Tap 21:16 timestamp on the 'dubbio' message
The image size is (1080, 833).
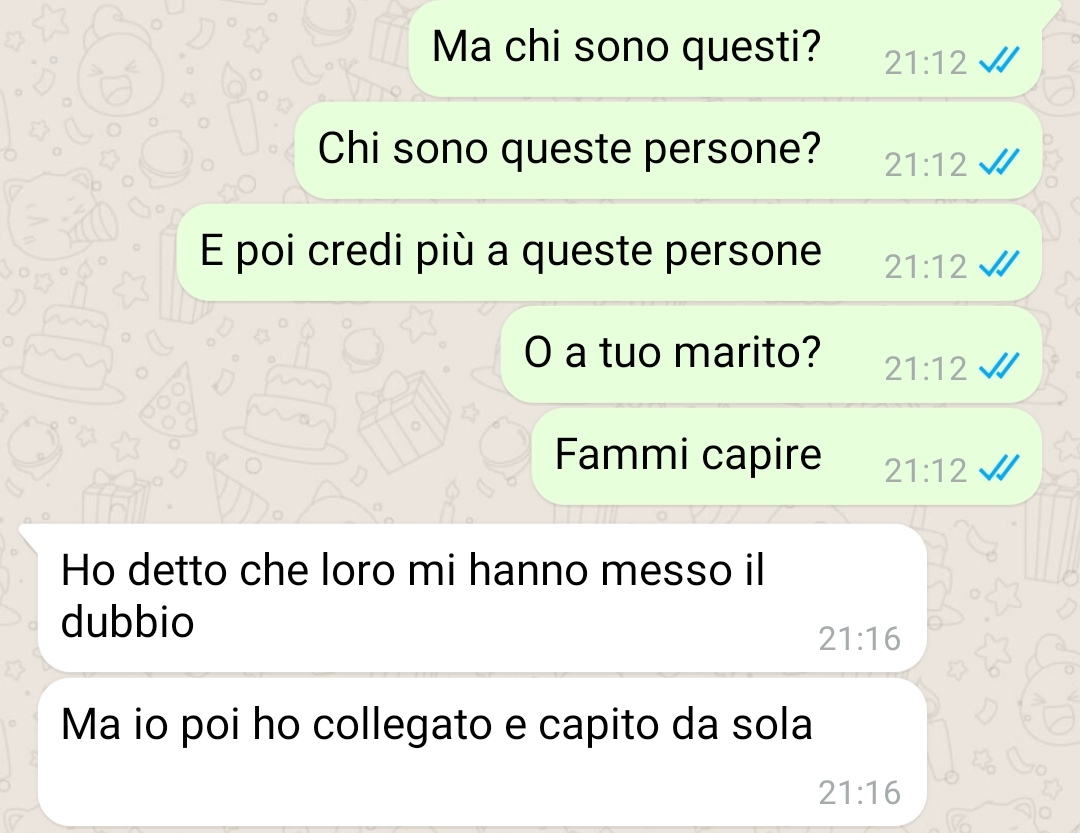860,639
